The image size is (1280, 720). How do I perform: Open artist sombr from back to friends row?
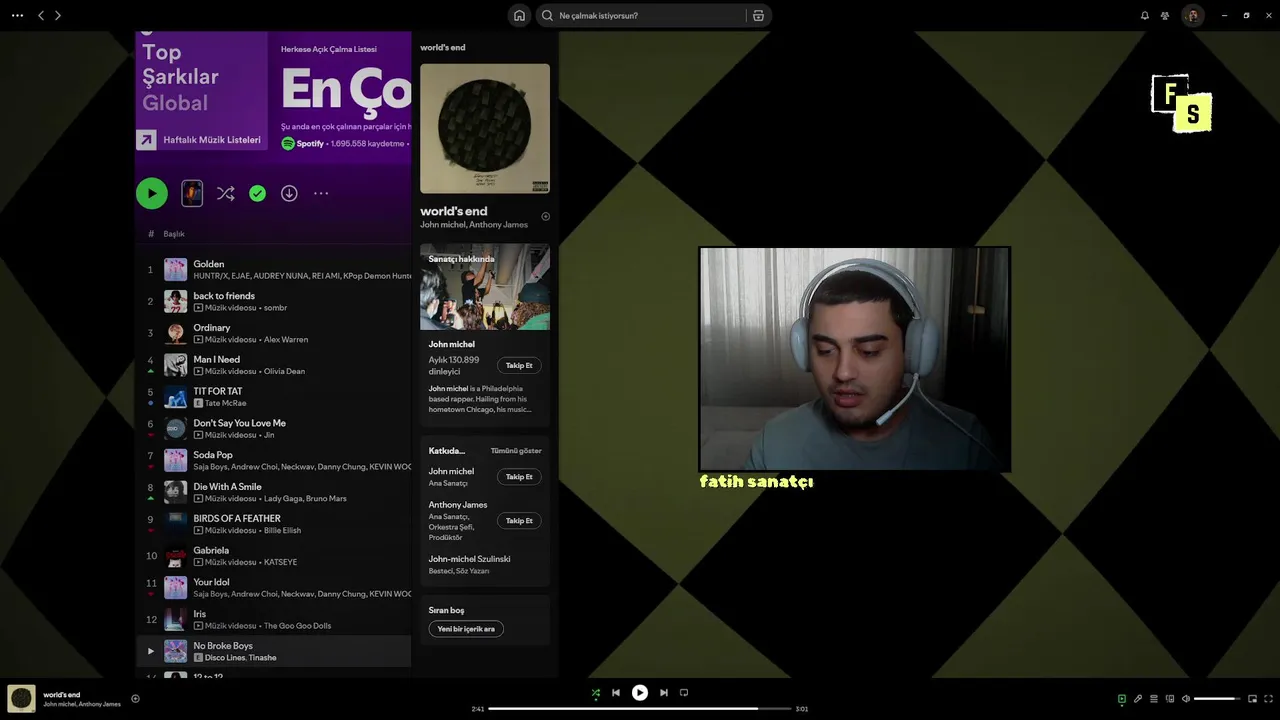click(275, 308)
